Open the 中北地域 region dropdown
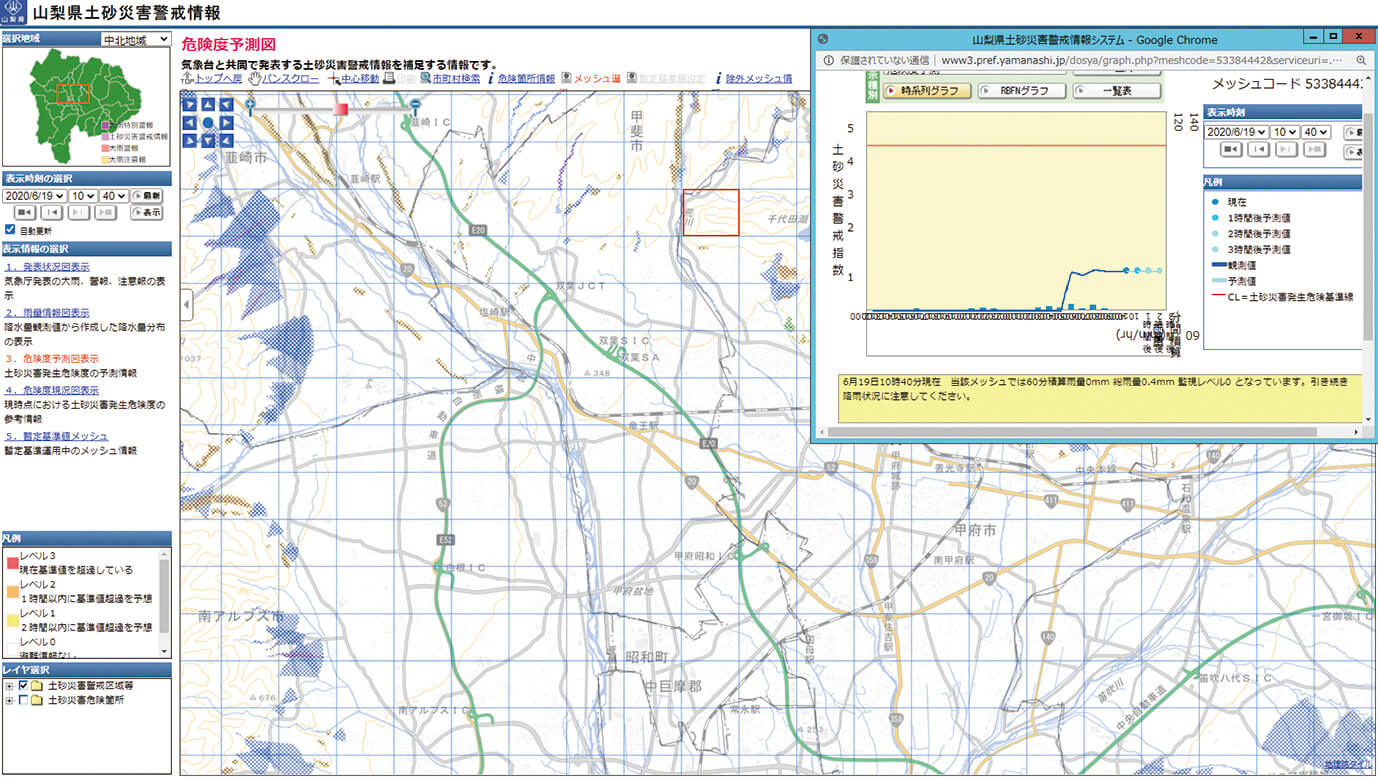This screenshot has width=1378, height=778. pos(136,40)
